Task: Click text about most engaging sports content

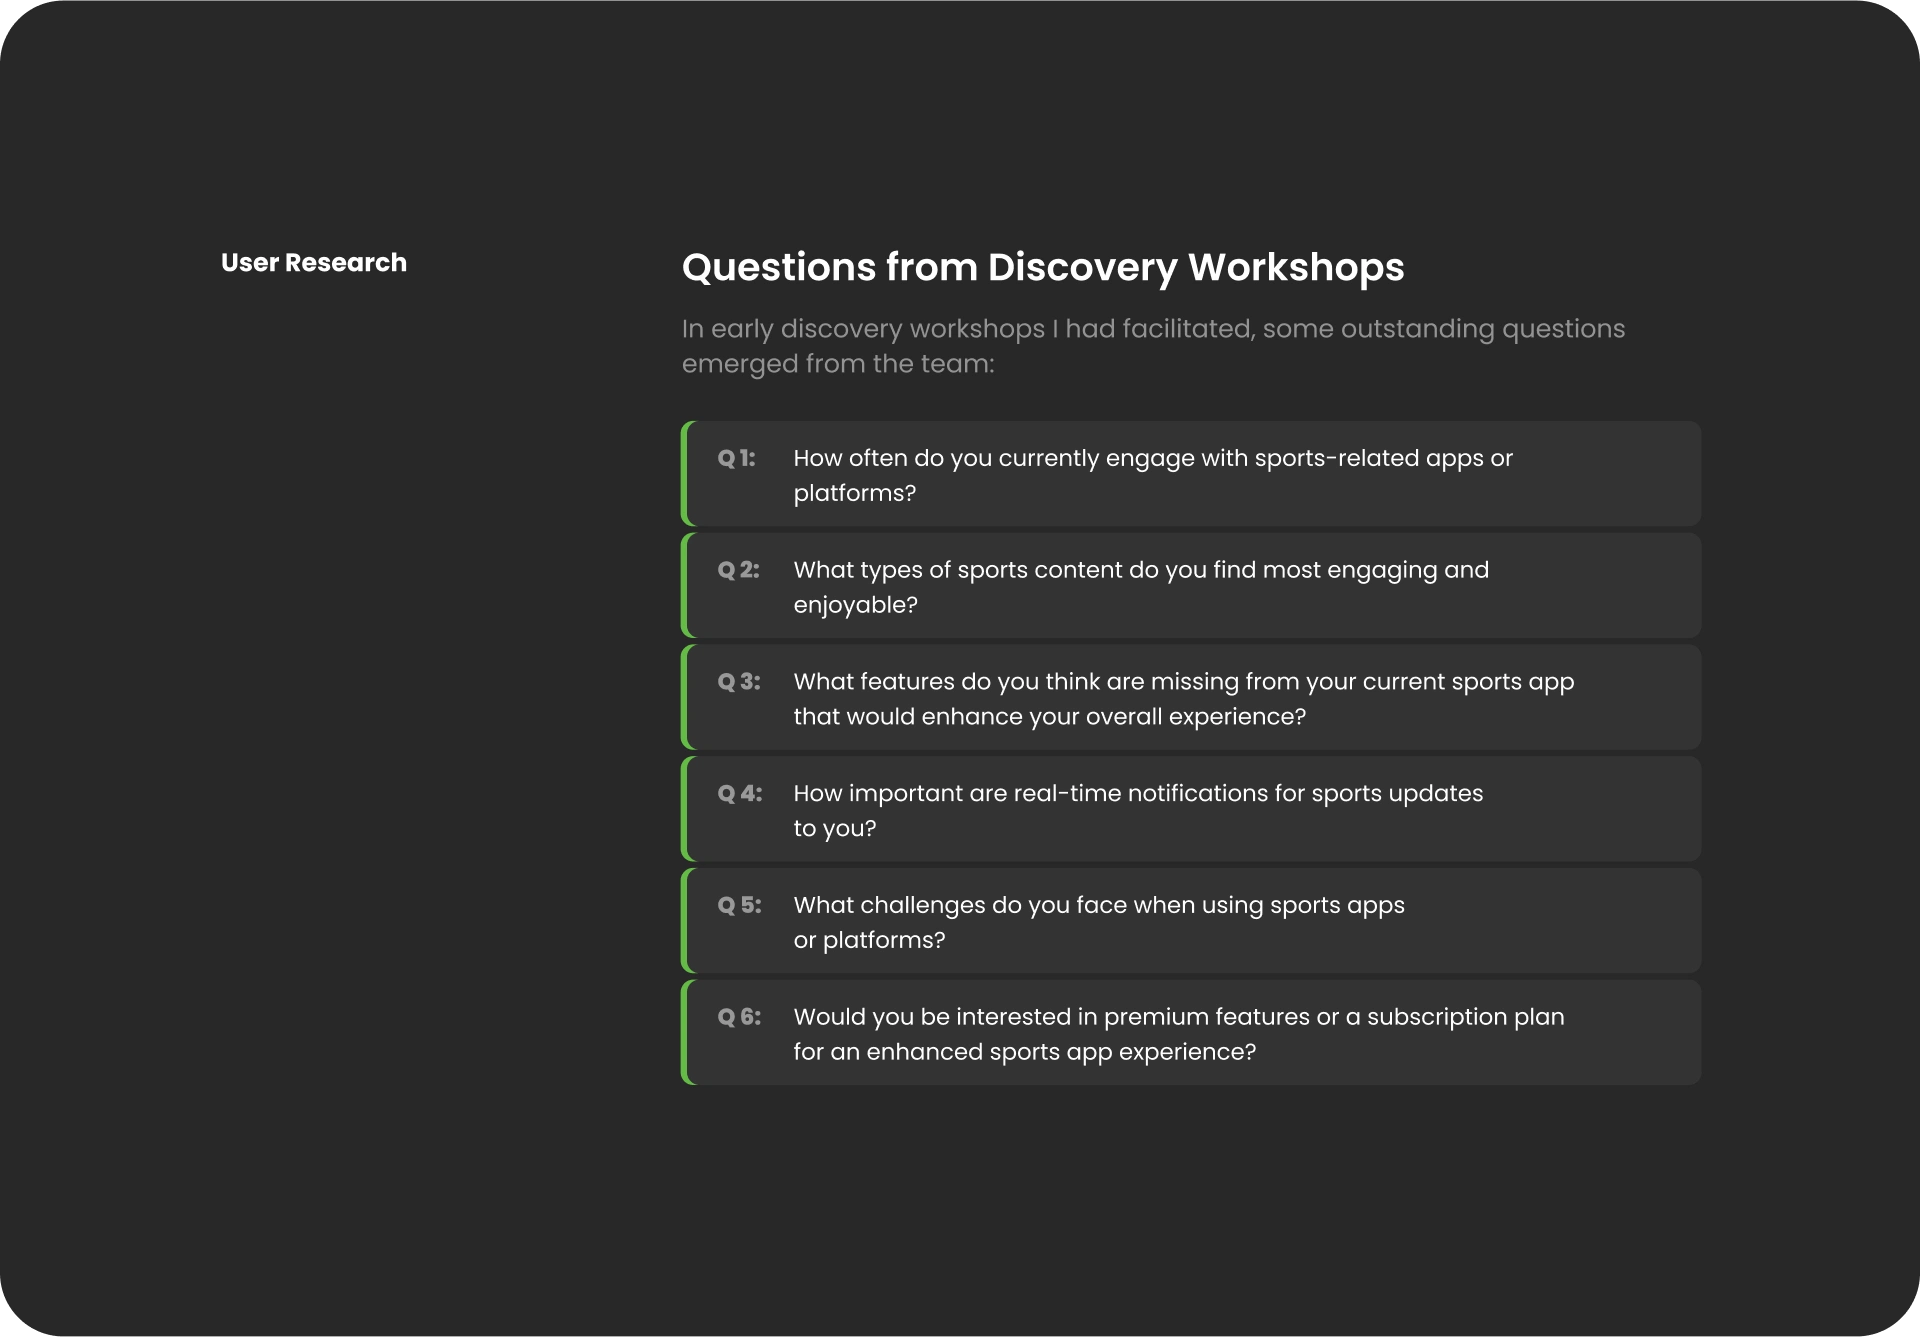Action: [x=1140, y=587]
